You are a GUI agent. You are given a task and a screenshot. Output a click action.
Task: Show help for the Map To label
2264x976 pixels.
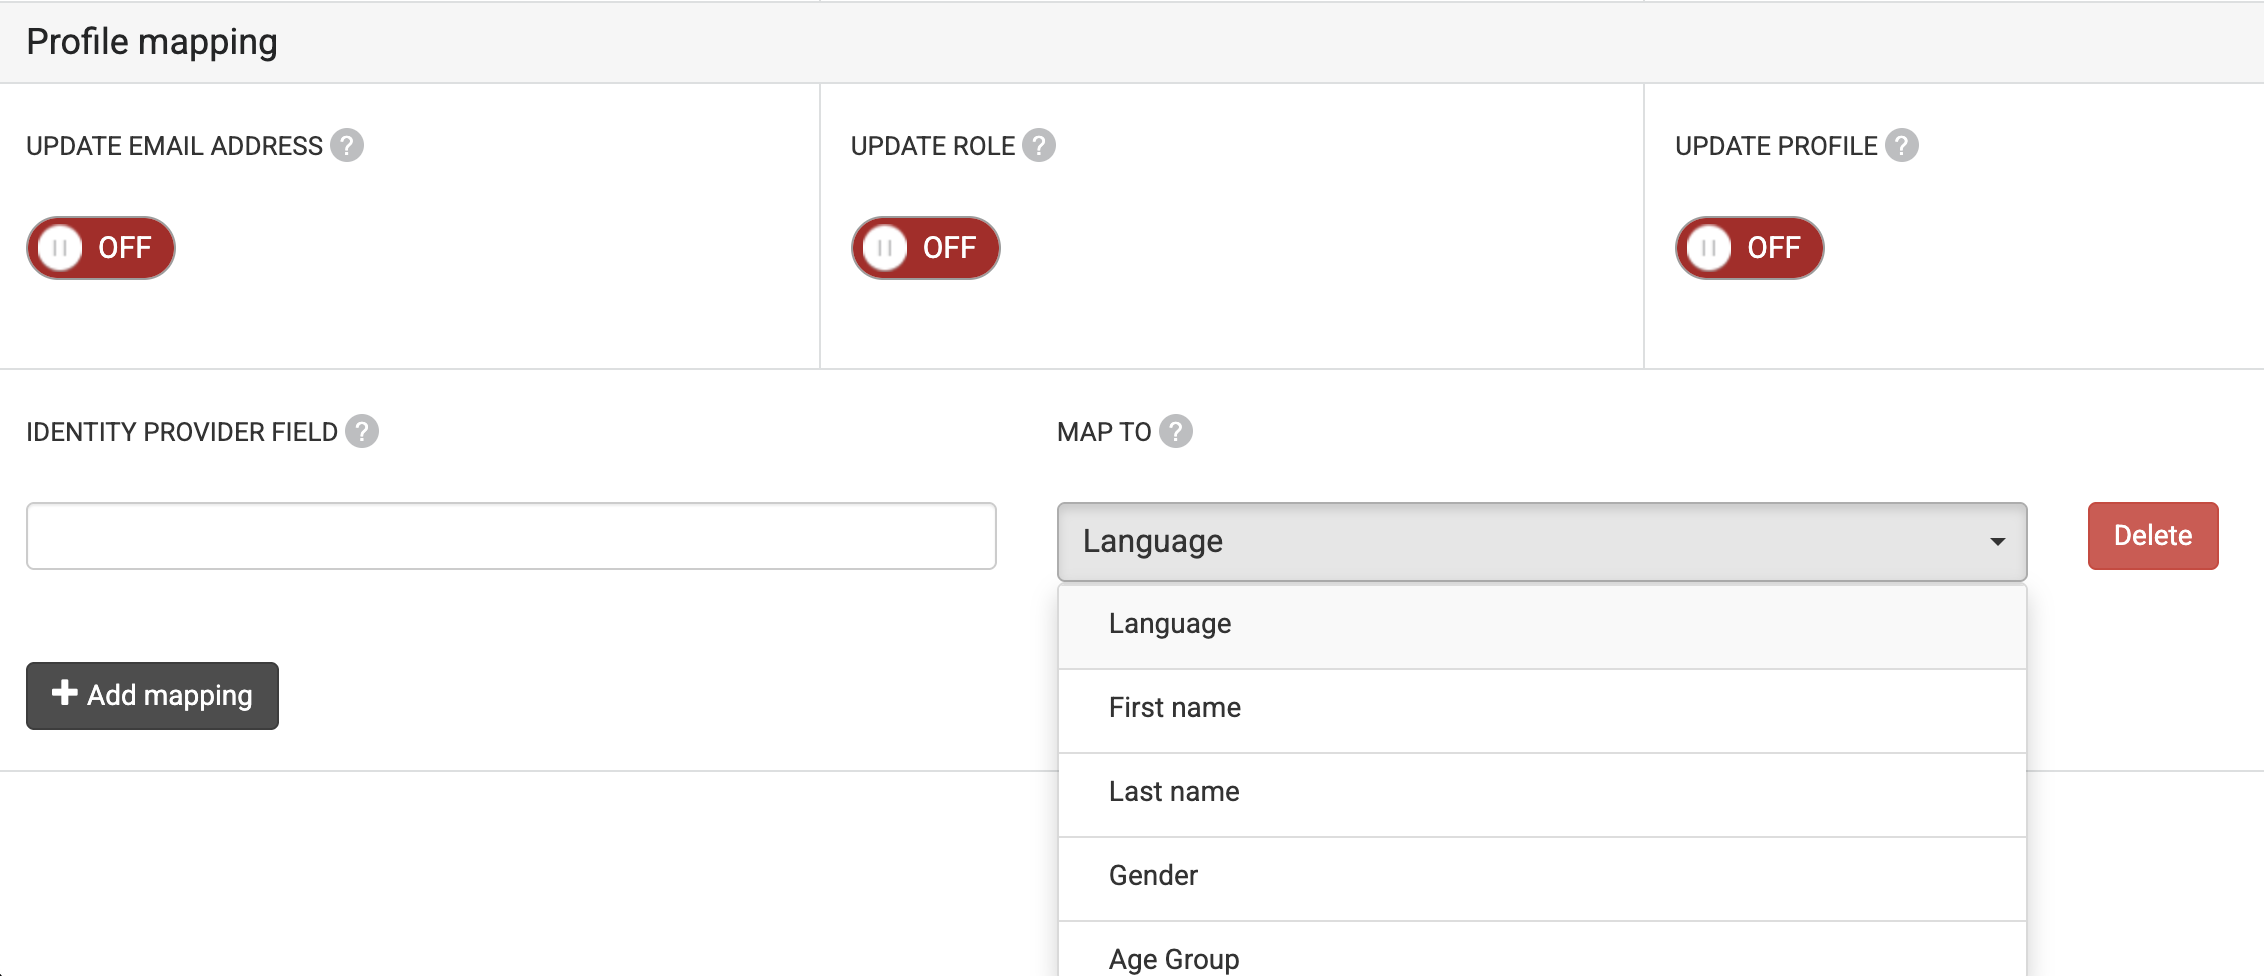click(1175, 432)
